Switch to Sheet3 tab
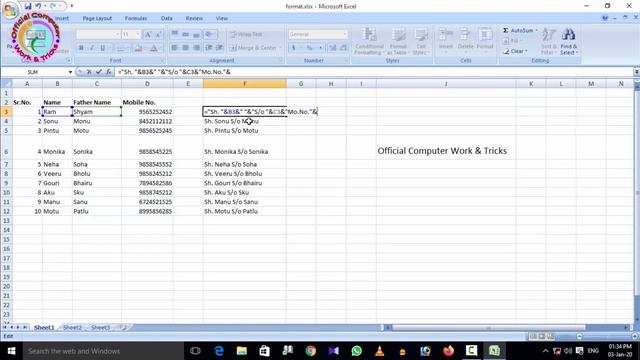 coord(100,327)
